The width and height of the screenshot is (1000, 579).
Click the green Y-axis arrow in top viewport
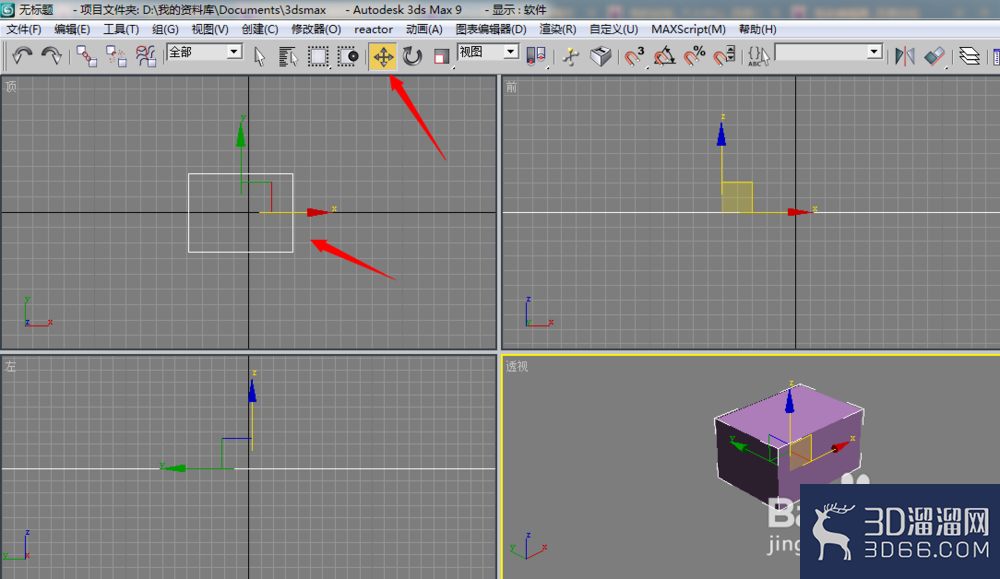pyautogui.click(x=240, y=135)
